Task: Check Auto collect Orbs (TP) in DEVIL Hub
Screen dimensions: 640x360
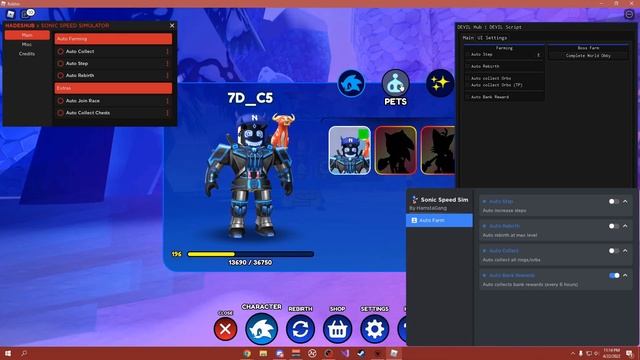Action: (467, 85)
